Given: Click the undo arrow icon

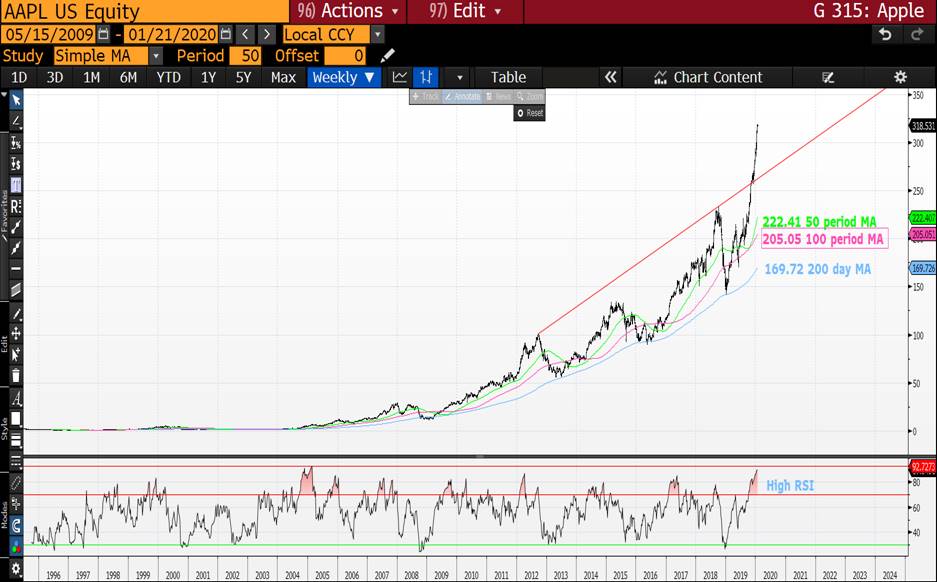Looking at the screenshot, I should [x=885, y=35].
